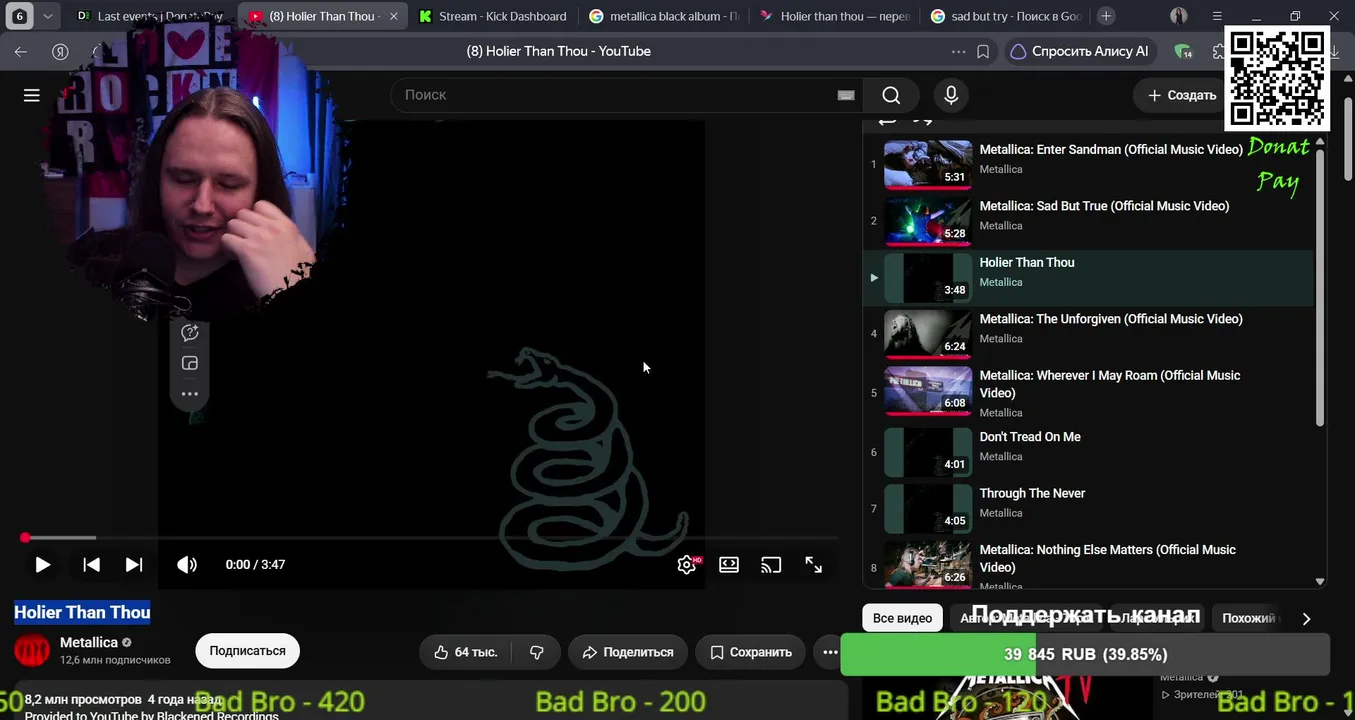1355x720 pixels.
Task: Open the on-screen keyboard in search box
Action: tap(846, 95)
